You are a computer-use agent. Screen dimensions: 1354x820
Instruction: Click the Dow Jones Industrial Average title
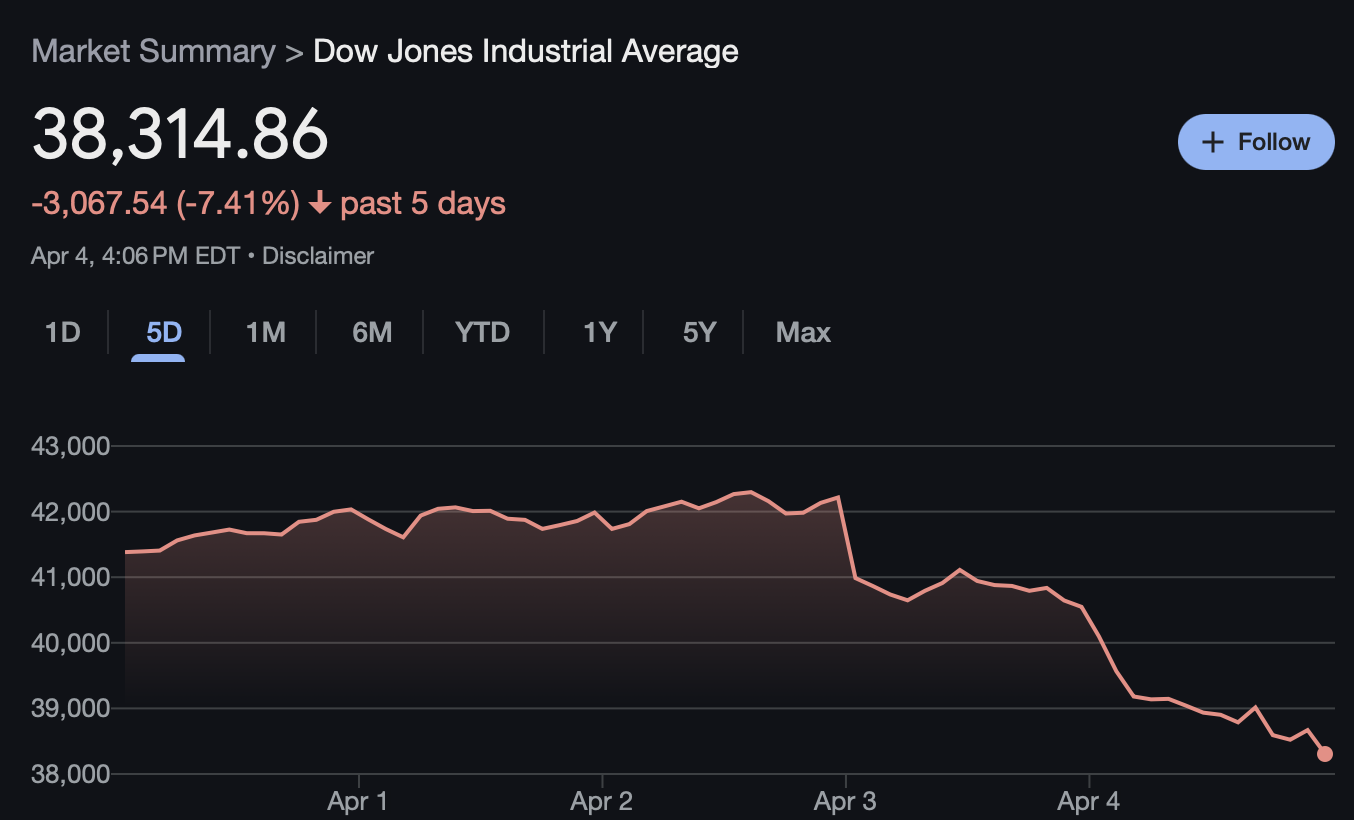tap(526, 51)
